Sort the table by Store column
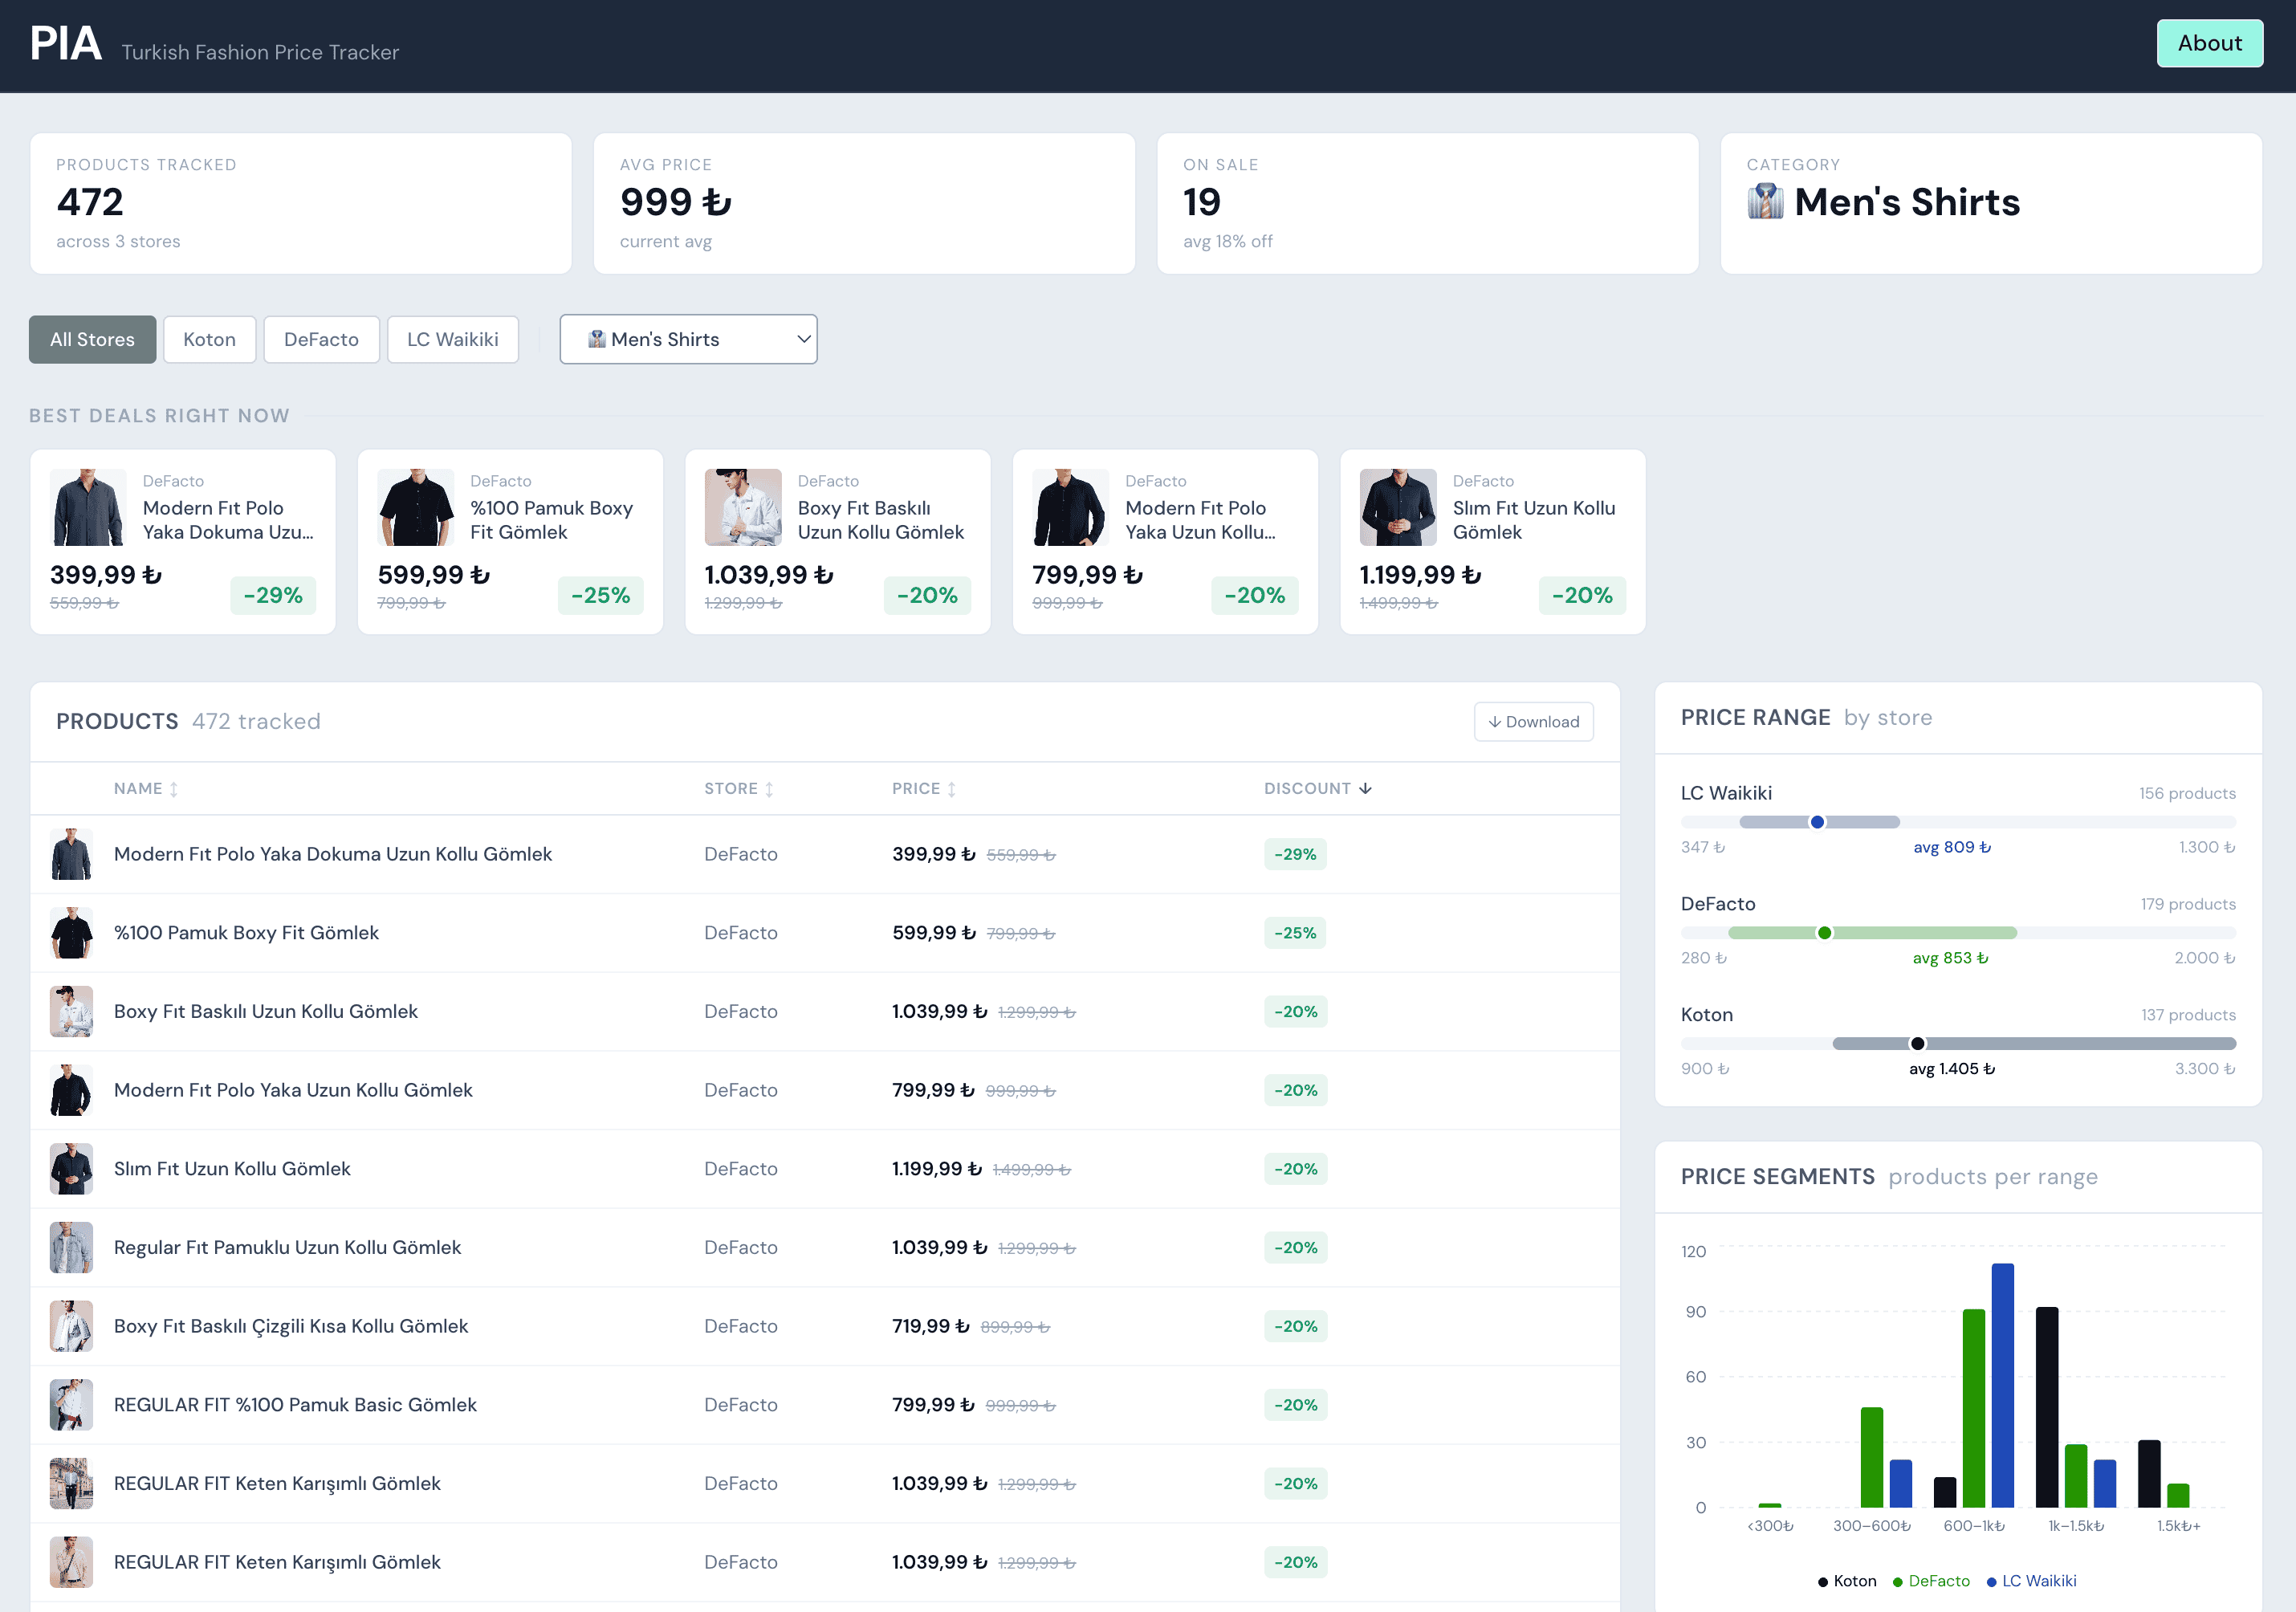2296x1612 pixels. (x=738, y=789)
